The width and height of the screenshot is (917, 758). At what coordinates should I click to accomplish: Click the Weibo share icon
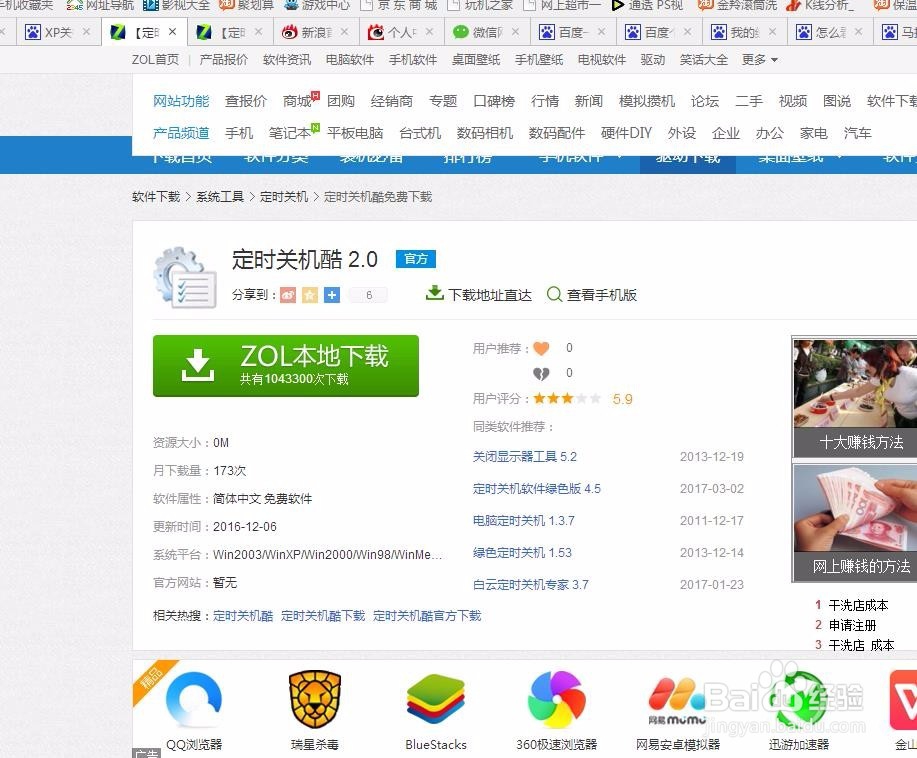tap(288, 295)
